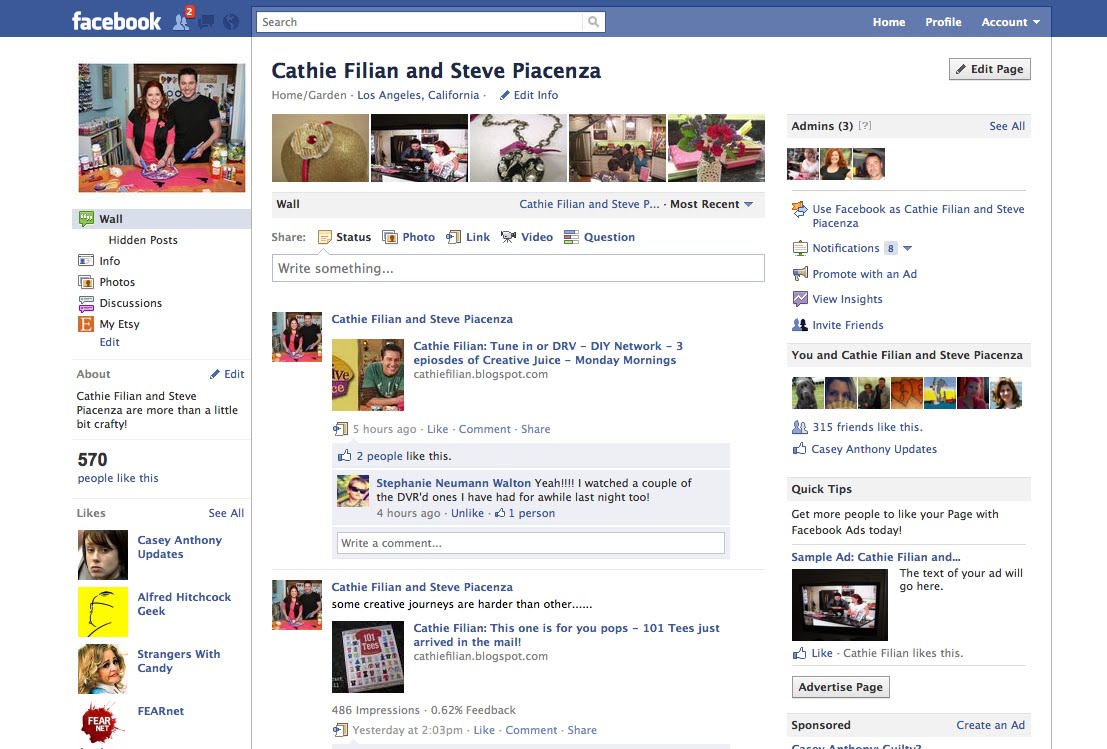Click Unlike on Stephanie's comment
Screen dimensions: 1107x749
(467, 513)
